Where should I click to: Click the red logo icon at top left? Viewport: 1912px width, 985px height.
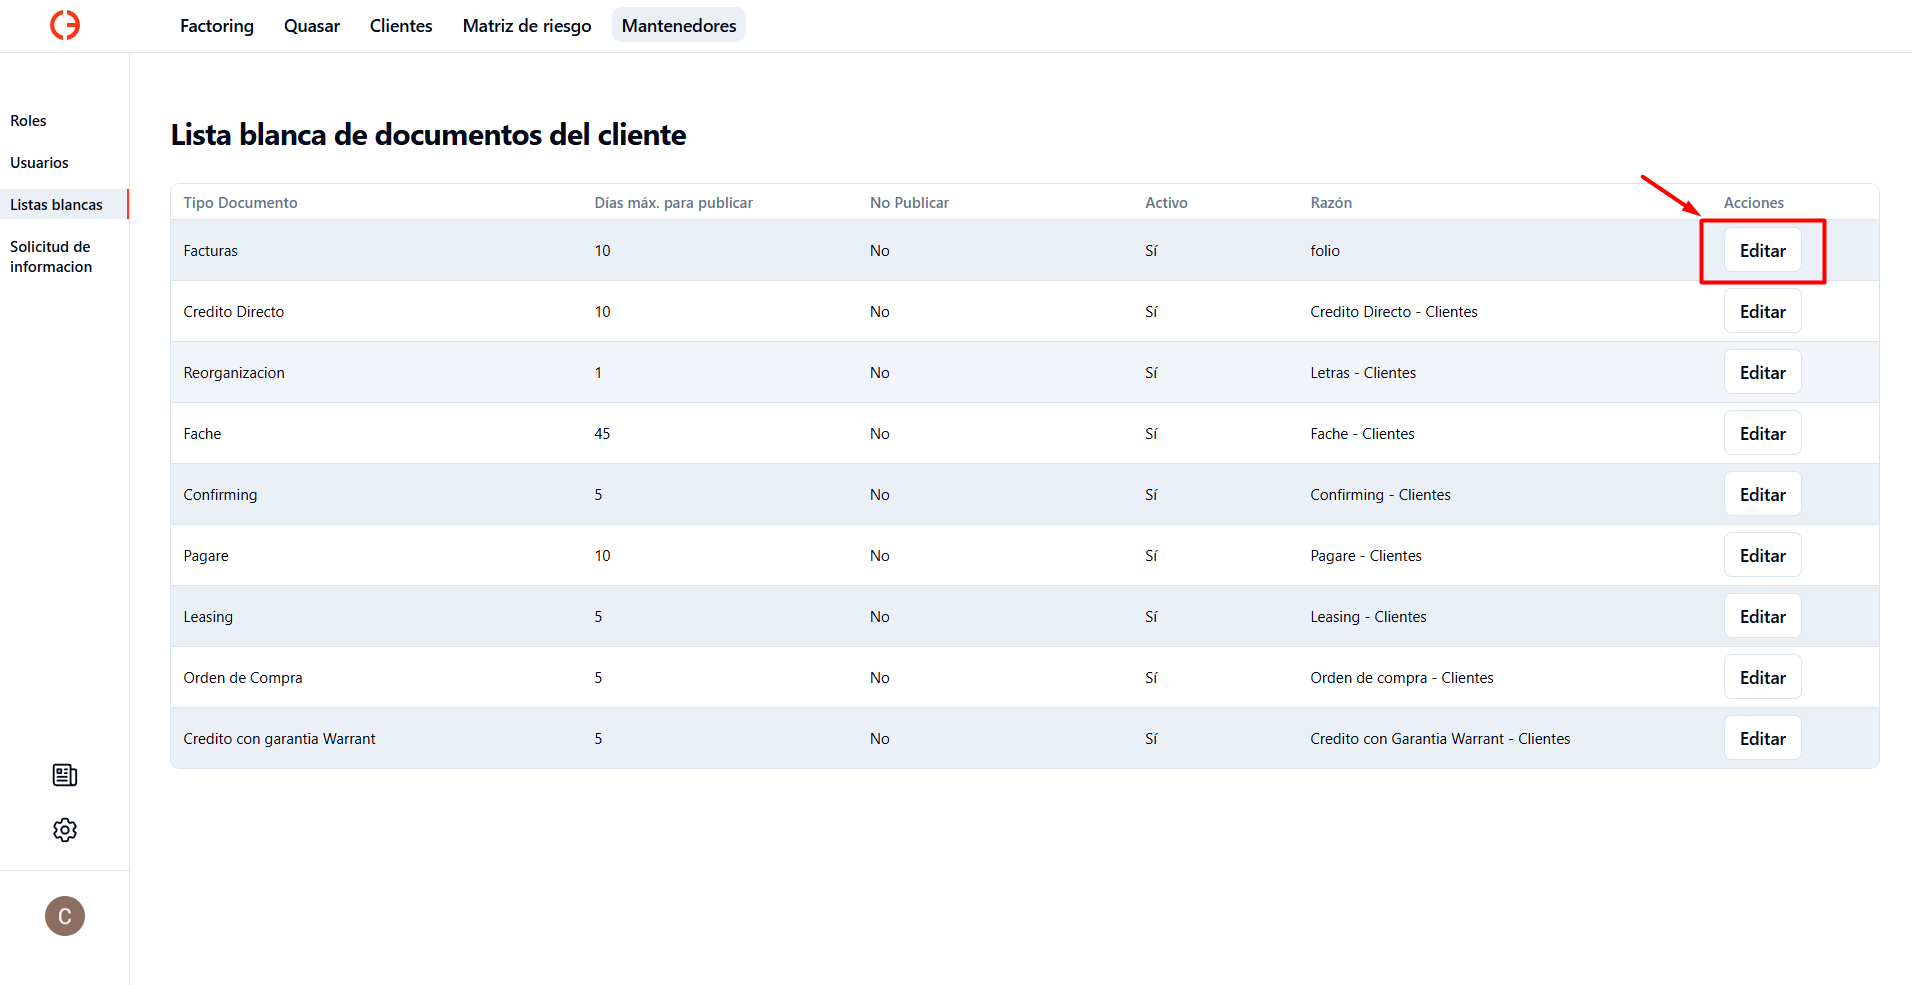[x=65, y=25]
